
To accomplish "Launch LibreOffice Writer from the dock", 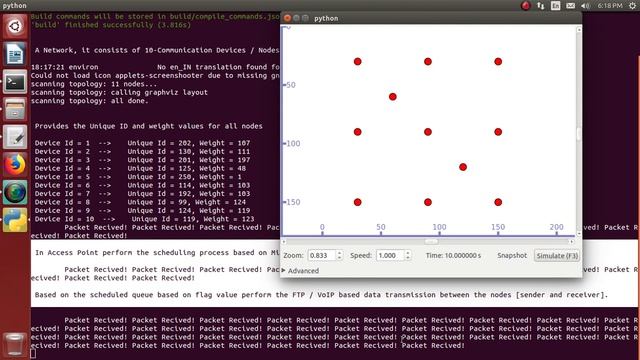I will point(15,54).
